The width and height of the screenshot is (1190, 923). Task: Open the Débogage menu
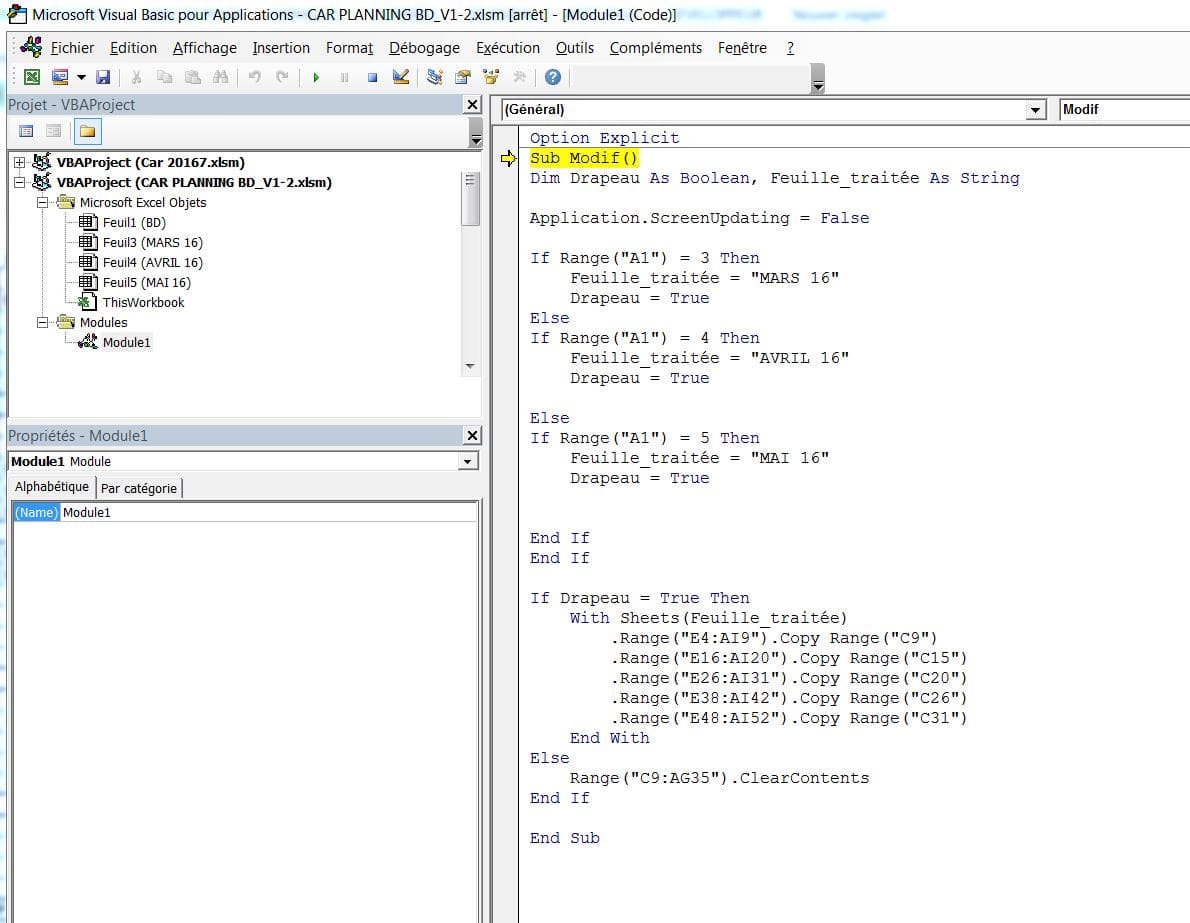point(424,48)
